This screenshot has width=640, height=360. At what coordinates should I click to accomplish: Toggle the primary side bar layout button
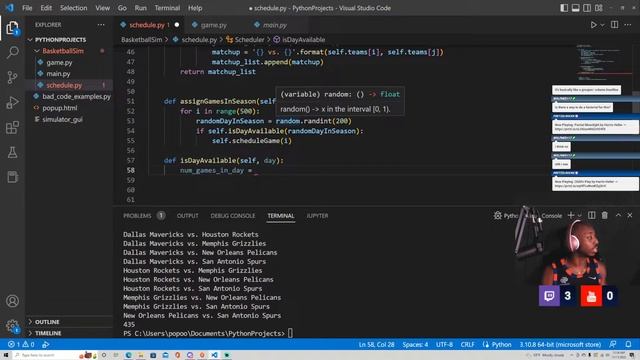564,8
